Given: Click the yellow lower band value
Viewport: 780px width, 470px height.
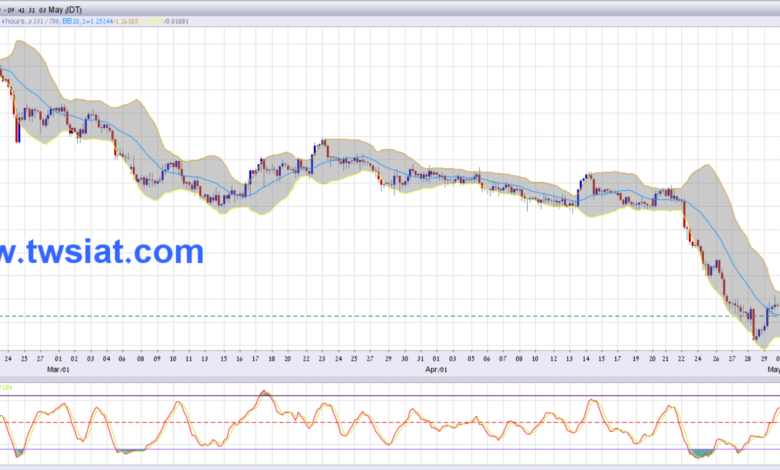Looking at the screenshot, I should tap(152, 21).
